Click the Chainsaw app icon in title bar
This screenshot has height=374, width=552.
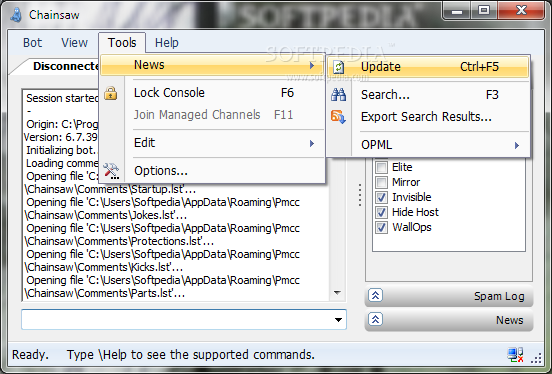pyautogui.click(x=16, y=15)
